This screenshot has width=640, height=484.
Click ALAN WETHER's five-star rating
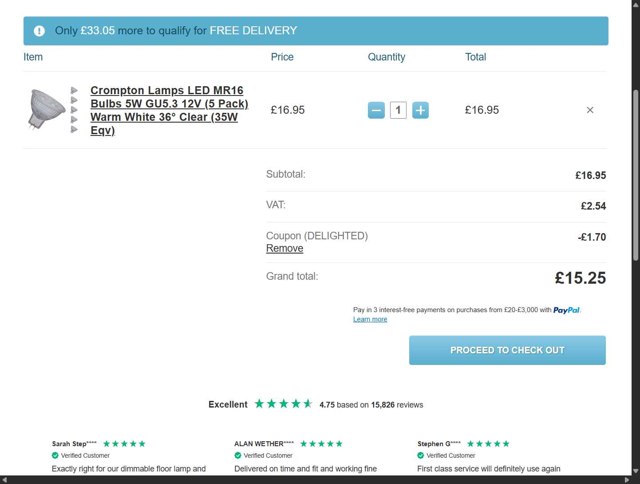click(x=321, y=444)
